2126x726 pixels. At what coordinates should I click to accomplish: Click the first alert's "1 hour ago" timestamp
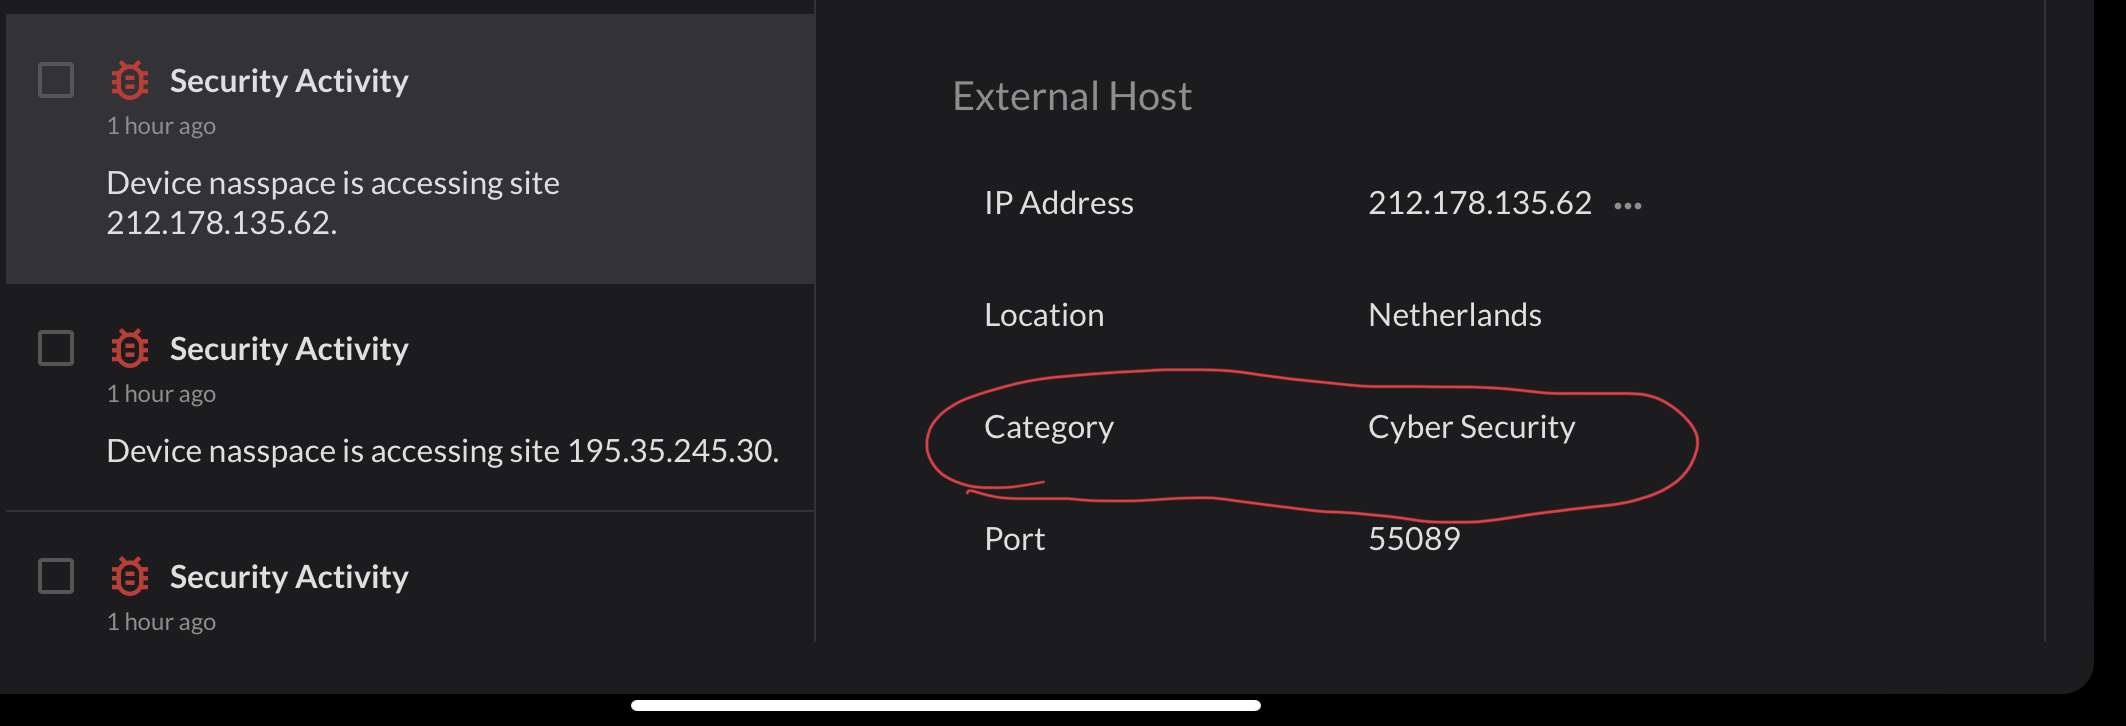(x=161, y=126)
